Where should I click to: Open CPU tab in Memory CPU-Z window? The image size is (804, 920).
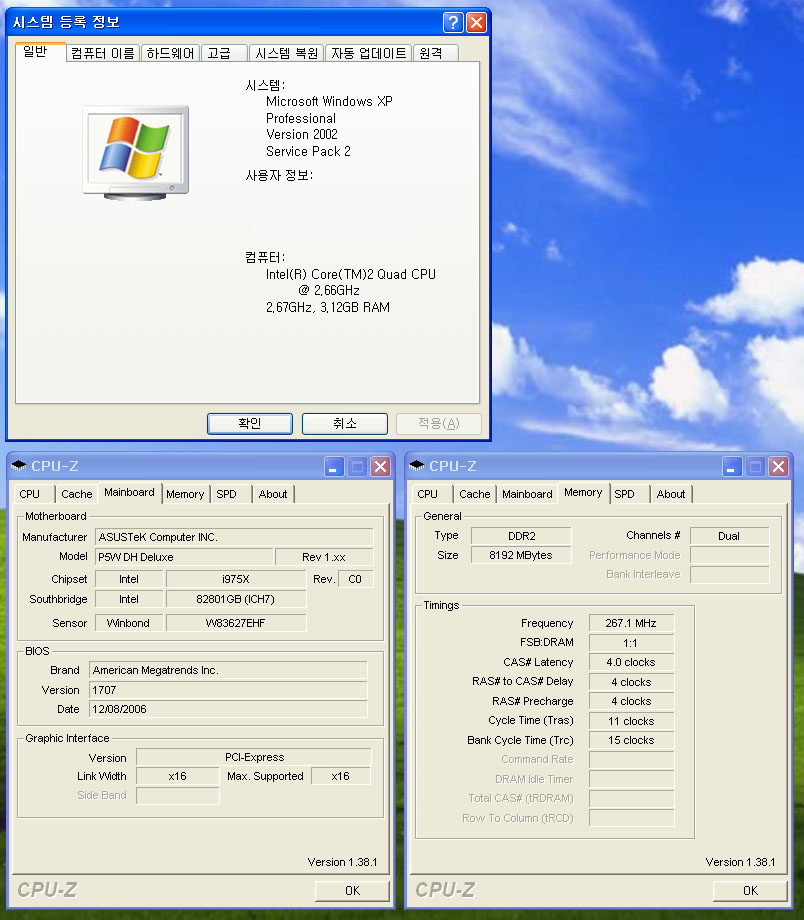[431, 494]
